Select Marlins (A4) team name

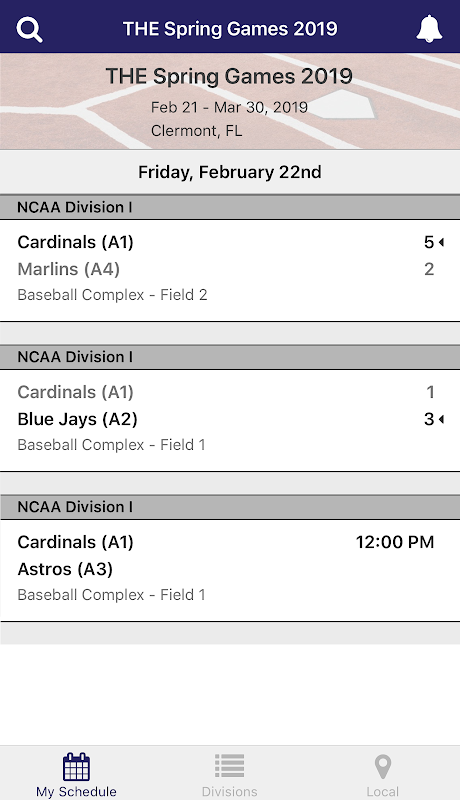(68, 269)
